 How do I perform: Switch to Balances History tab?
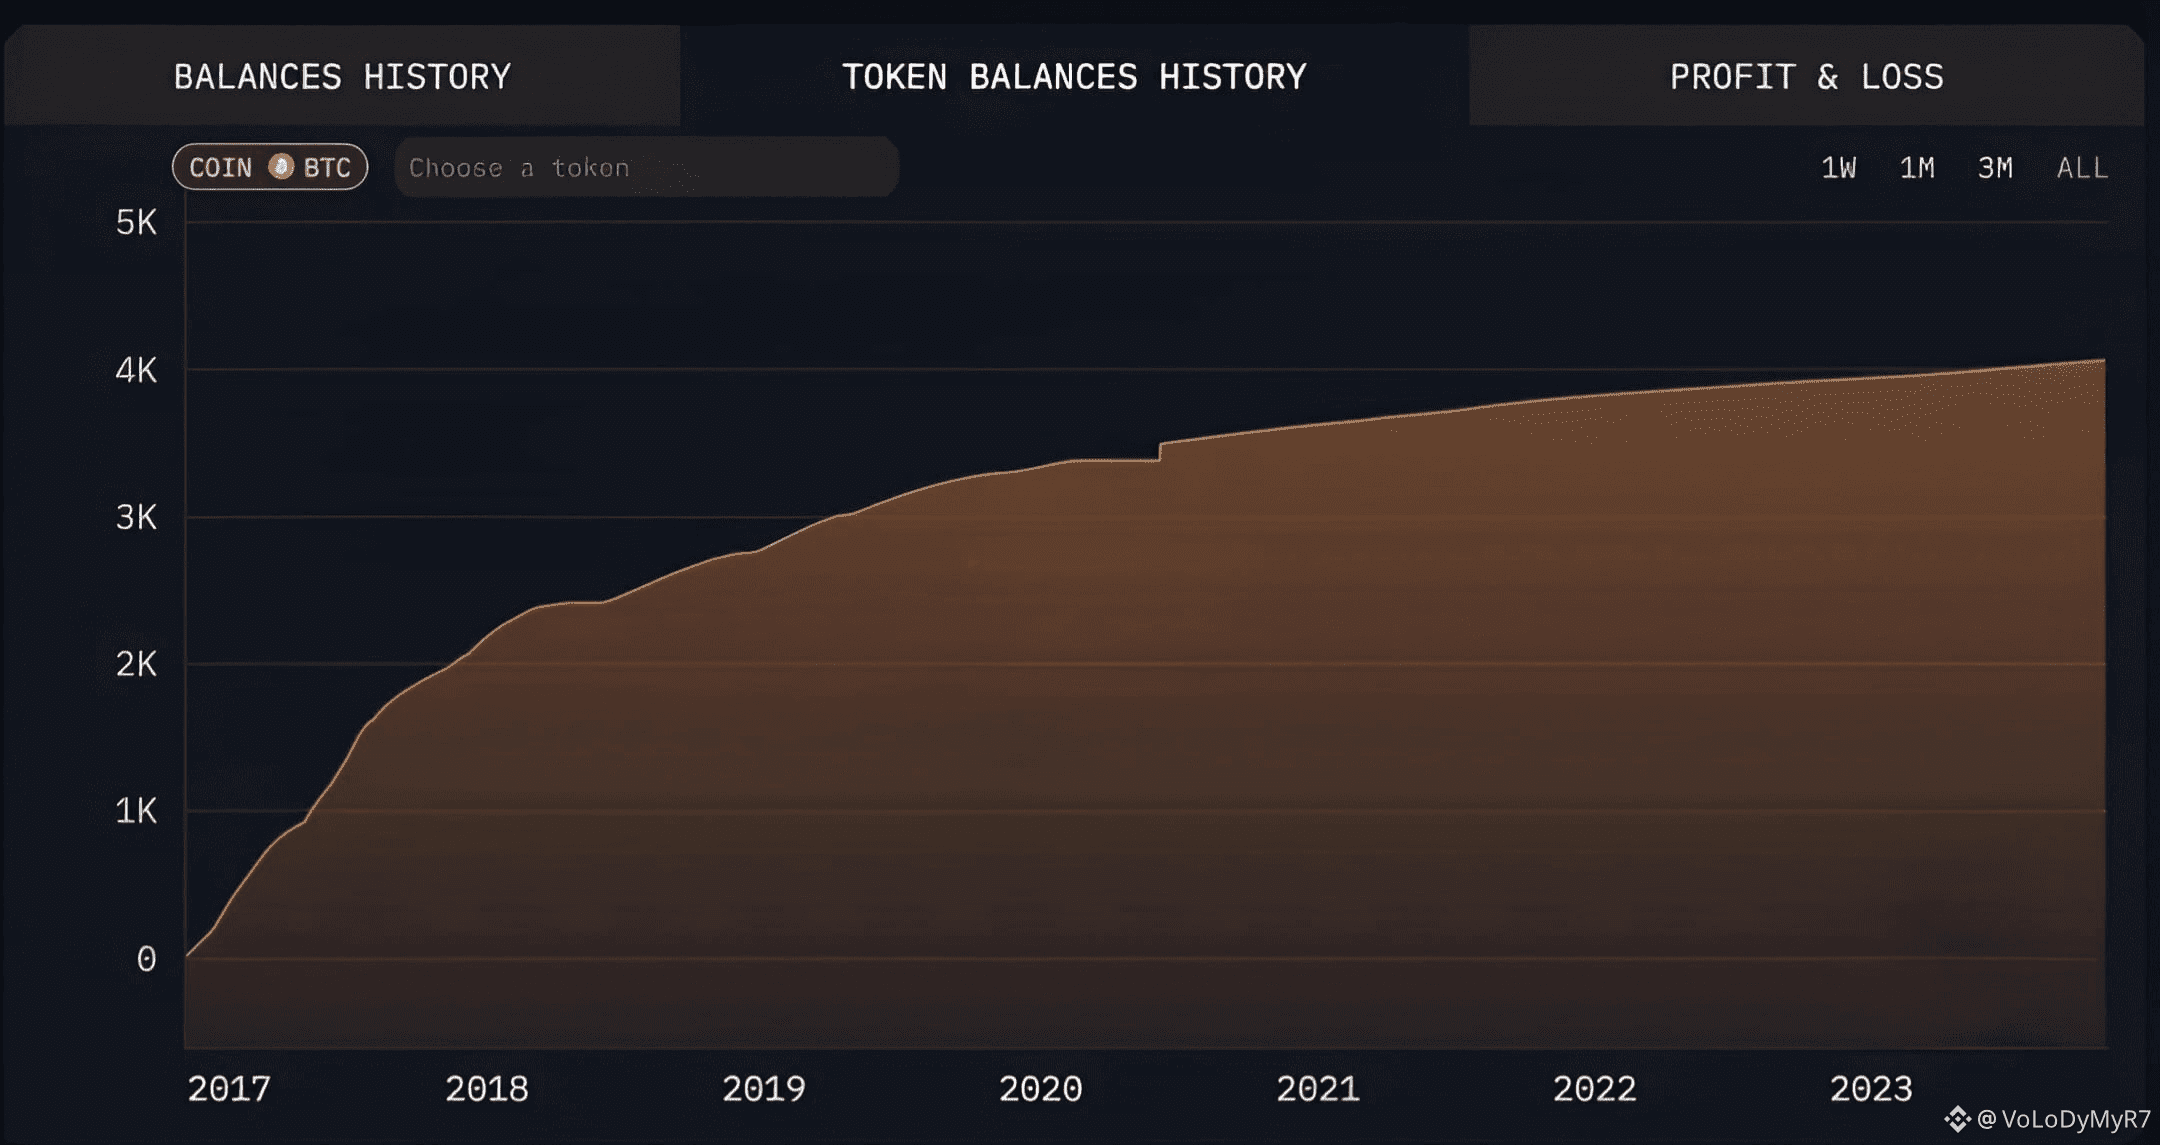click(342, 77)
